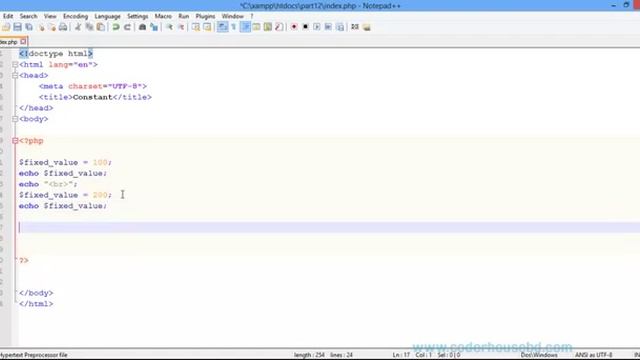The width and height of the screenshot is (640, 360).
Task: Click the line '$fixed_value = 200;'
Action: click(65, 195)
